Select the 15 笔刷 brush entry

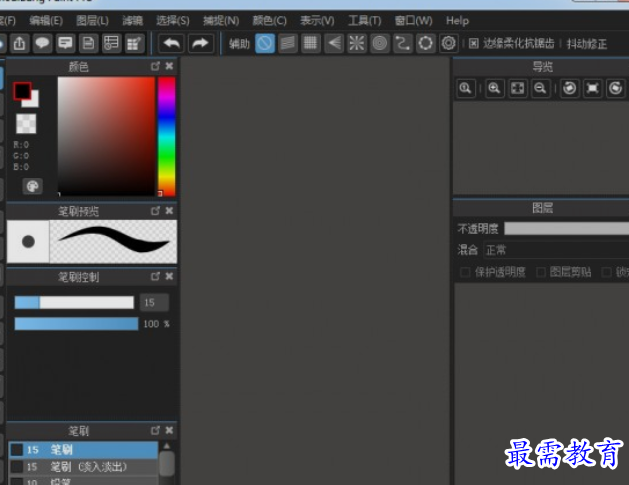(83, 450)
